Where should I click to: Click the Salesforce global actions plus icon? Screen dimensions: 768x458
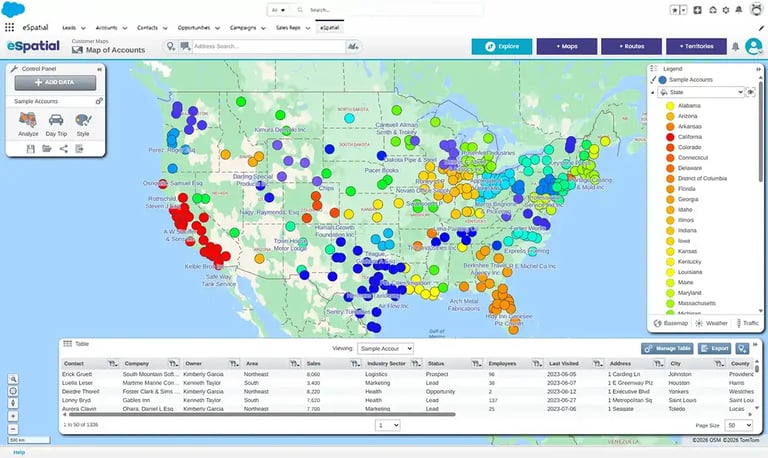pos(697,10)
